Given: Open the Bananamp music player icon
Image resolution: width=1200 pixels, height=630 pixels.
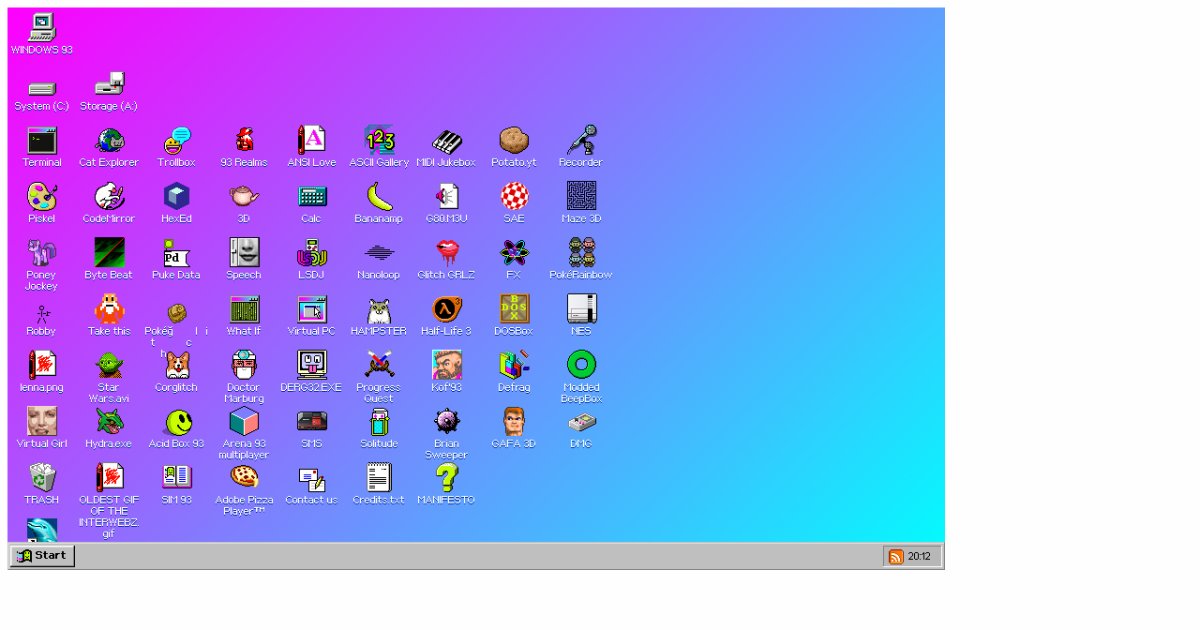Looking at the screenshot, I should (379, 198).
